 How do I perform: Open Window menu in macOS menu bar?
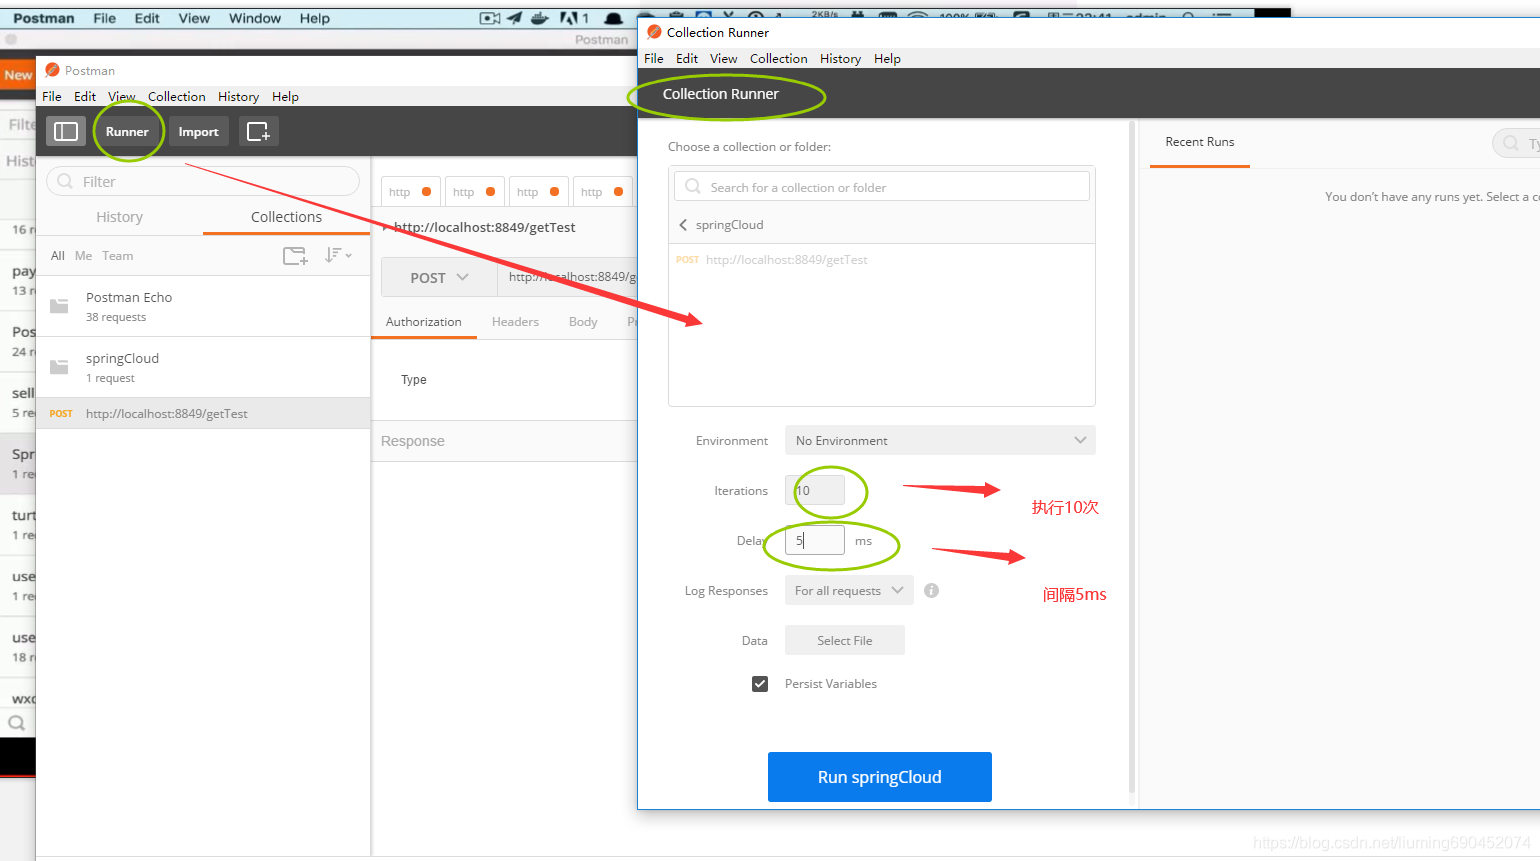(255, 18)
